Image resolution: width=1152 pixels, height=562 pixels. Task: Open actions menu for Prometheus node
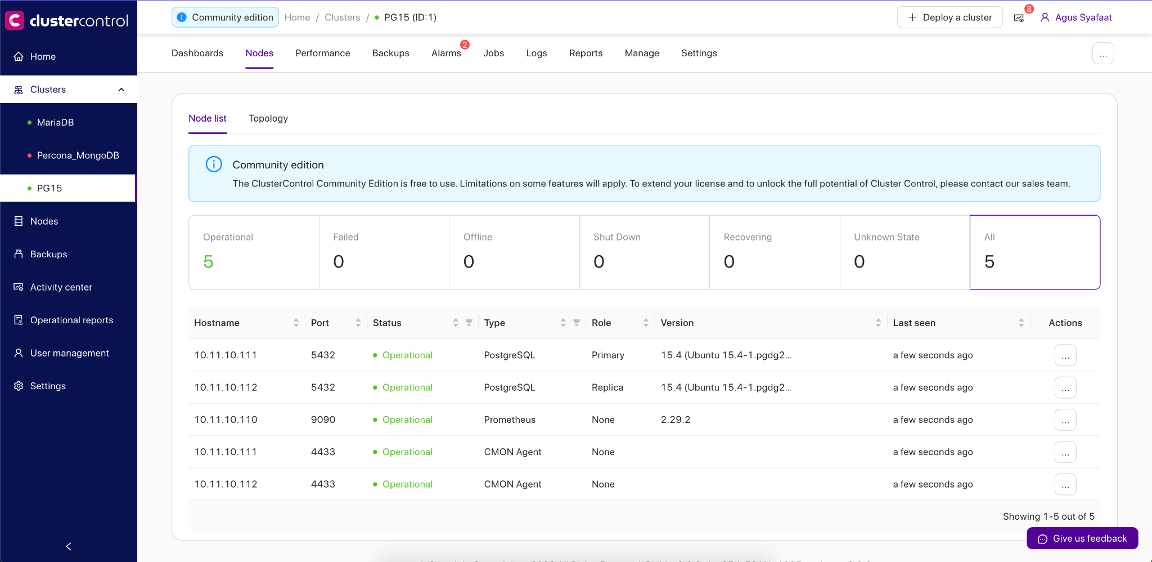(1065, 420)
